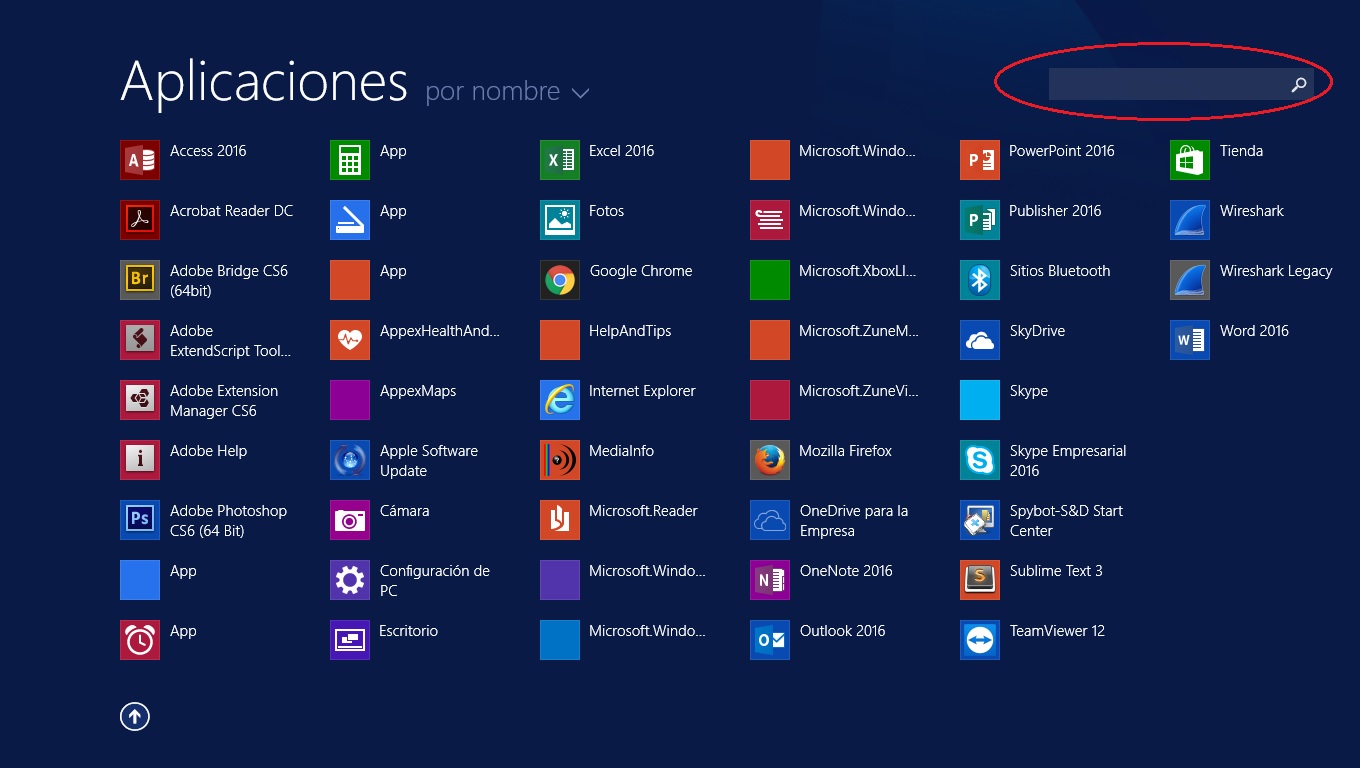Open Word 2016

[x=1190, y=340]
